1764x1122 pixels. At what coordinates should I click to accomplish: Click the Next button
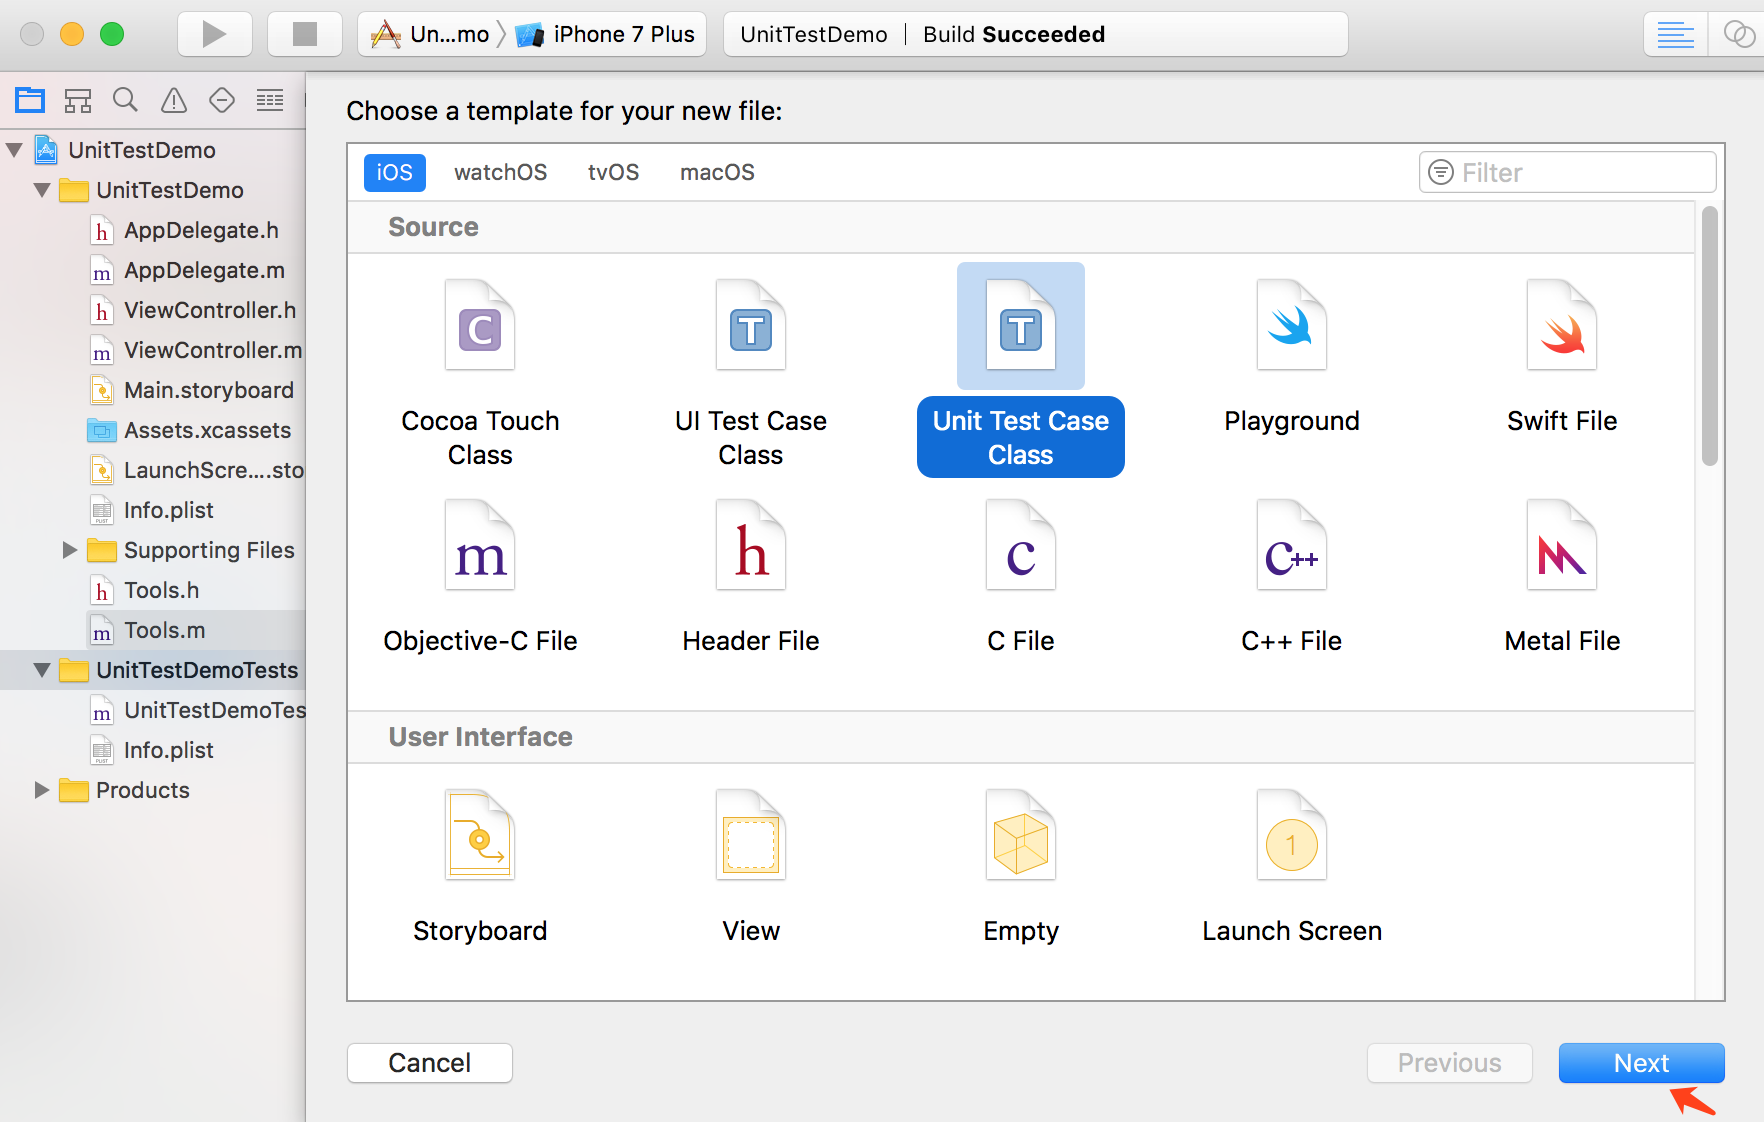[1641, 1063]
